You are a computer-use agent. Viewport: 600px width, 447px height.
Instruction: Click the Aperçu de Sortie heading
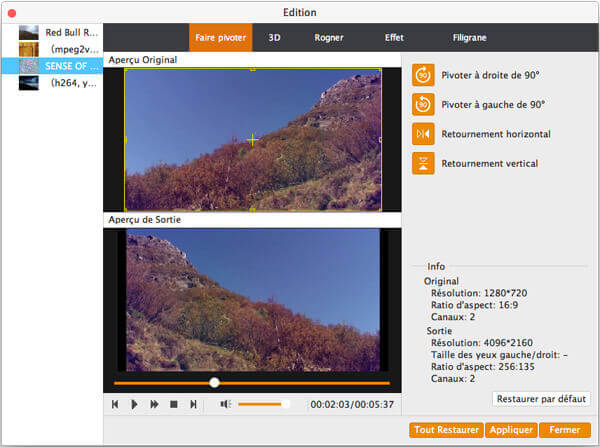(145, 220)
